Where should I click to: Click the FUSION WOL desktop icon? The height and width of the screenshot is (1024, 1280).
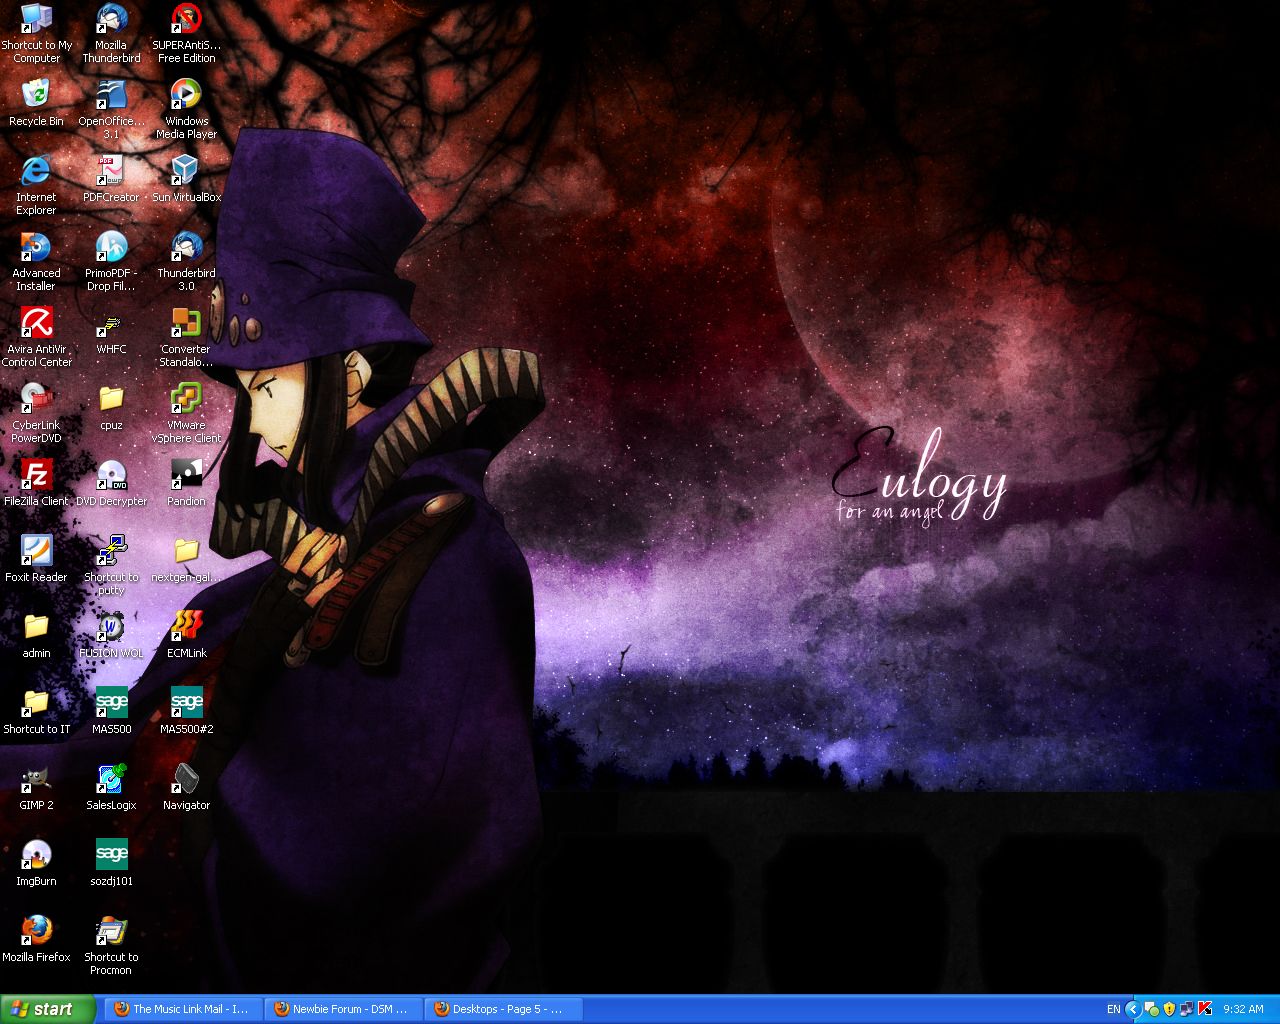point(111,635)
